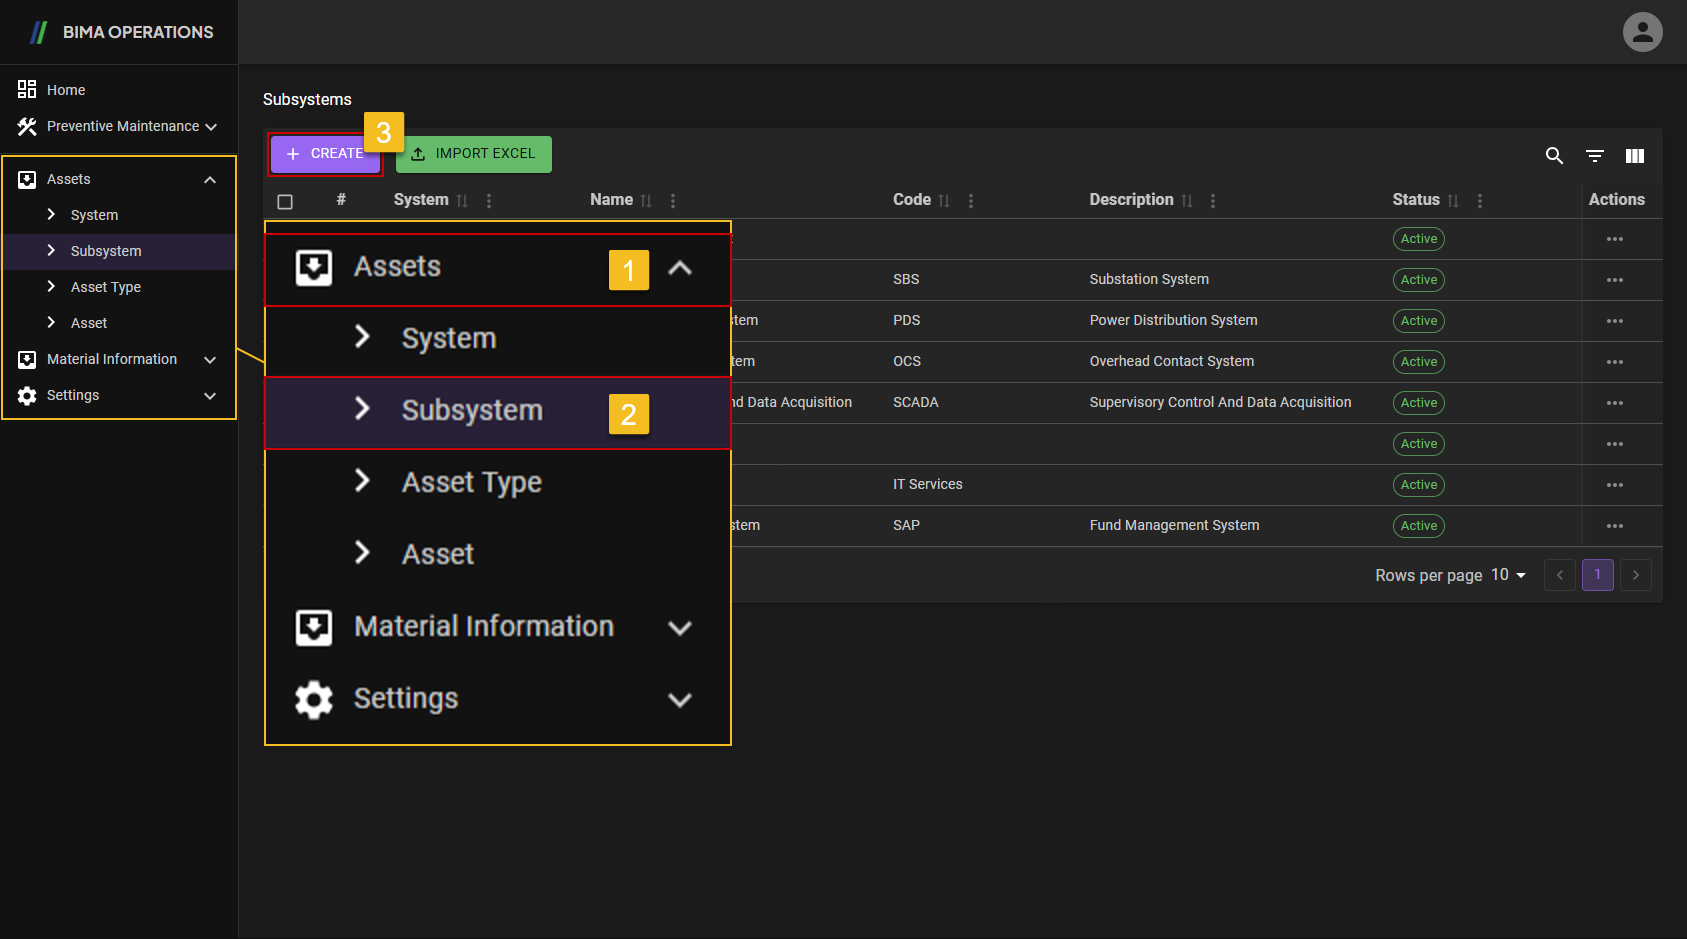
Task: Click the Import Excel button
Action: pos(474,154)
